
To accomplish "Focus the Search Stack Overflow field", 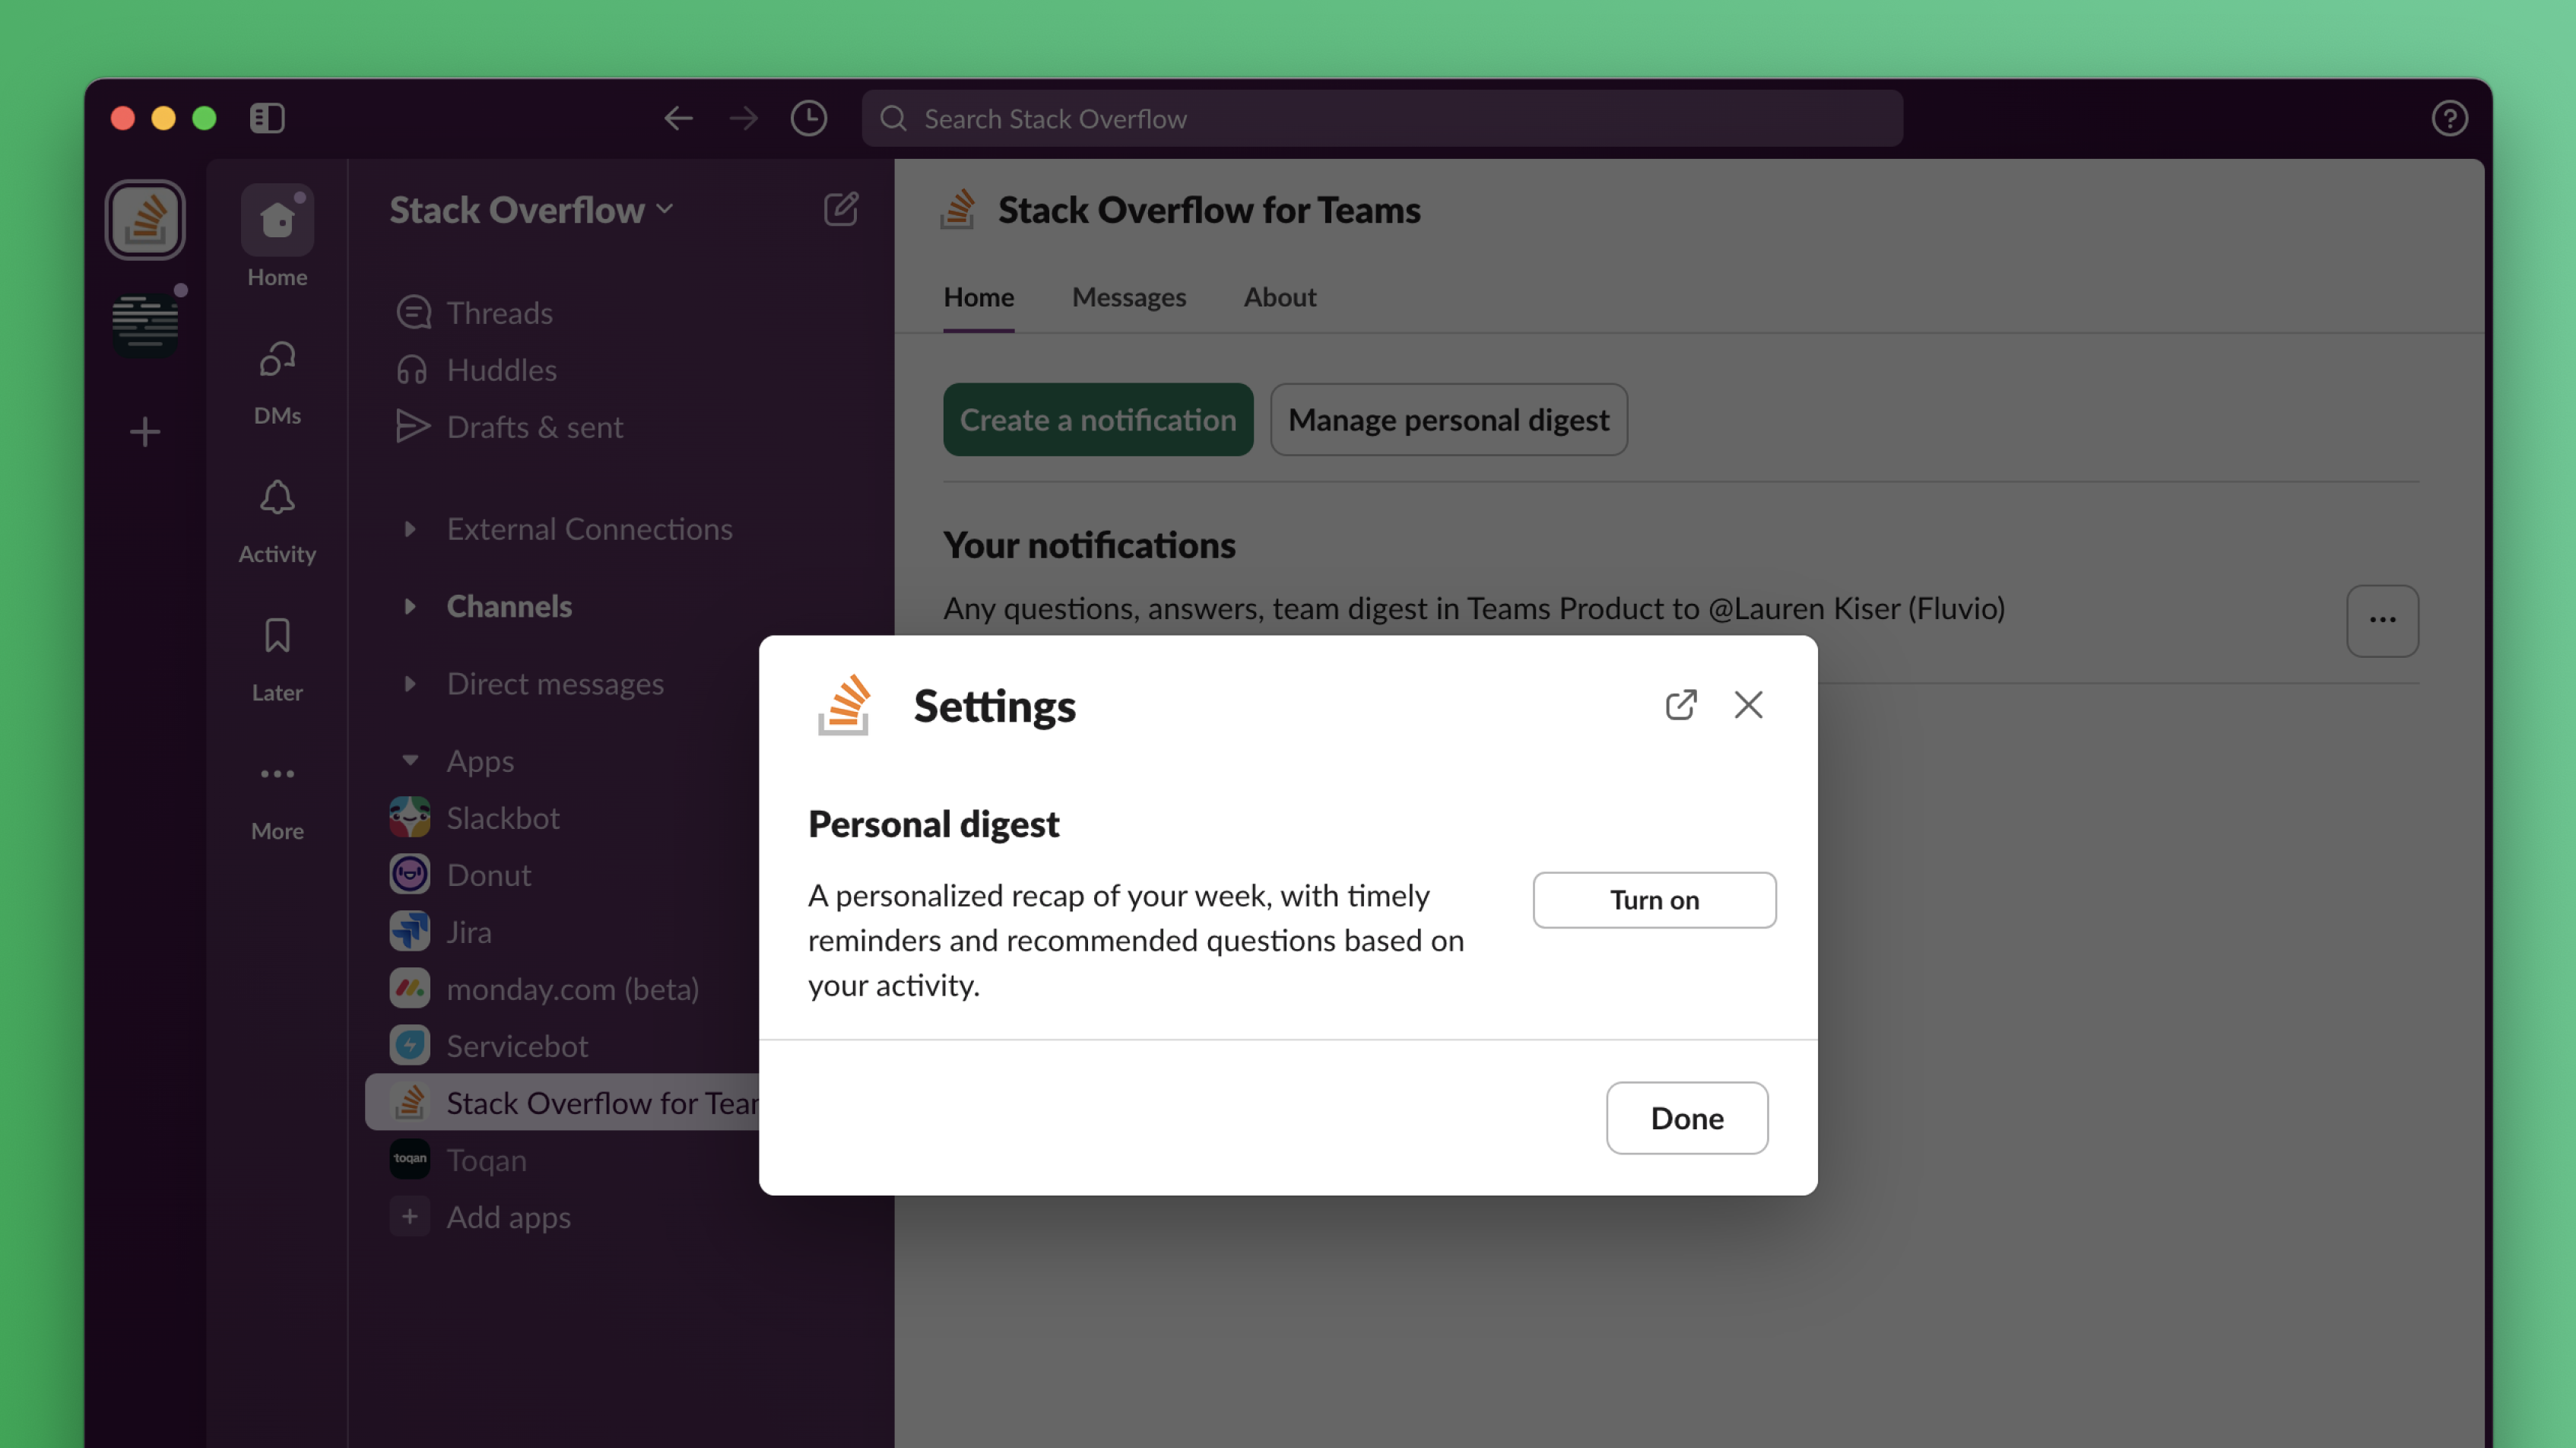I will (1381, 118).
